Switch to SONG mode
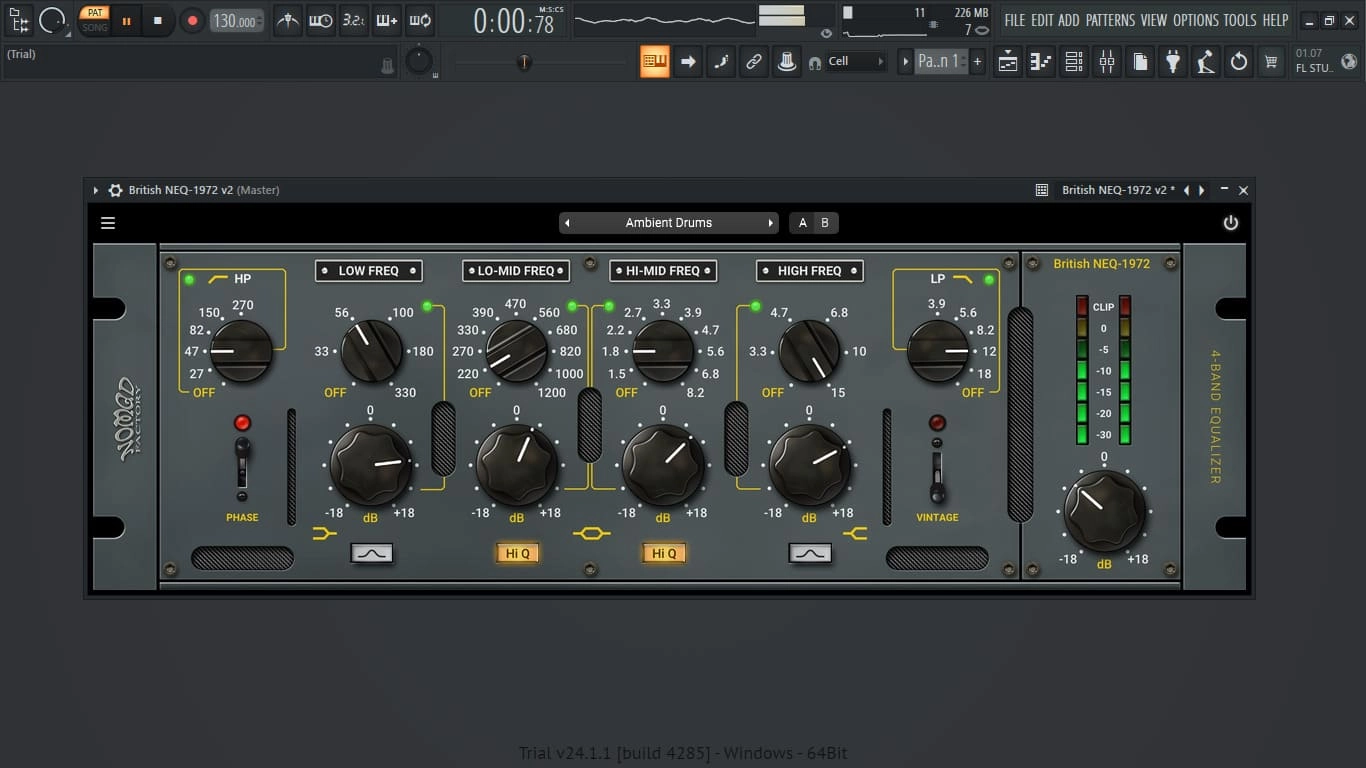The width and height of the screenshot is (1366, 768). point(94,27)
